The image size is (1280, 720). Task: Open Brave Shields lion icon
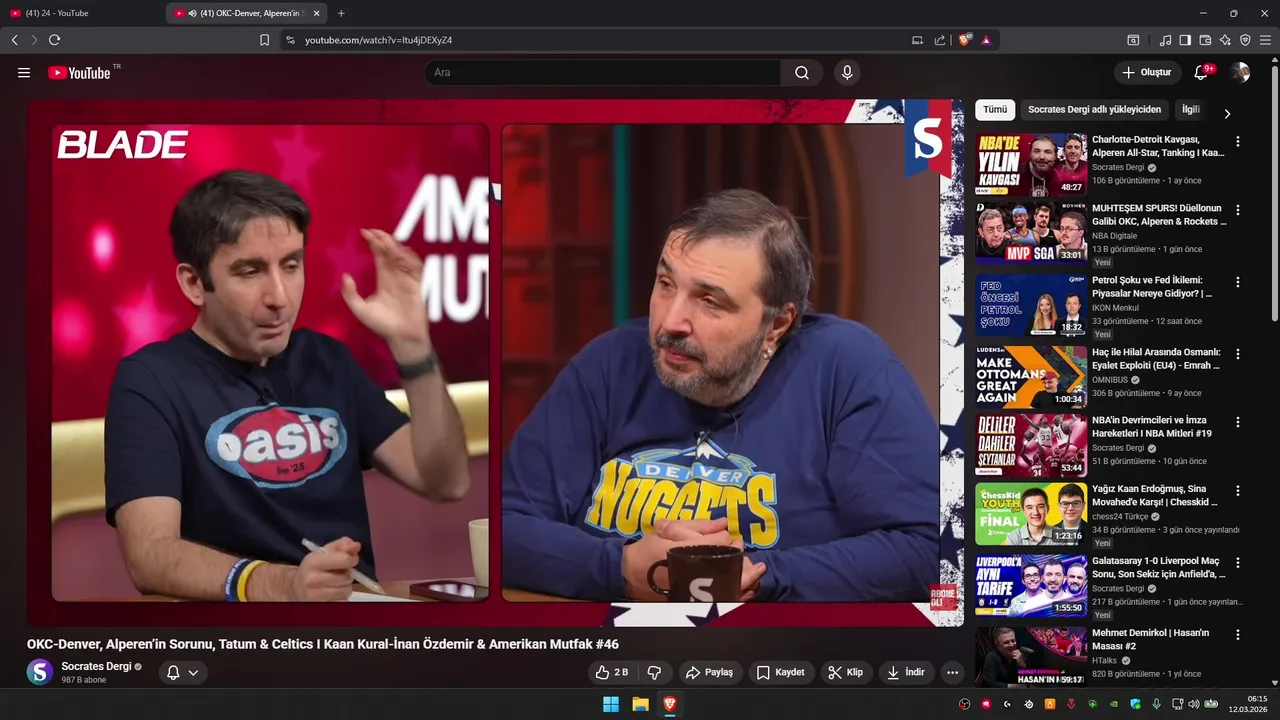[965, 40]
